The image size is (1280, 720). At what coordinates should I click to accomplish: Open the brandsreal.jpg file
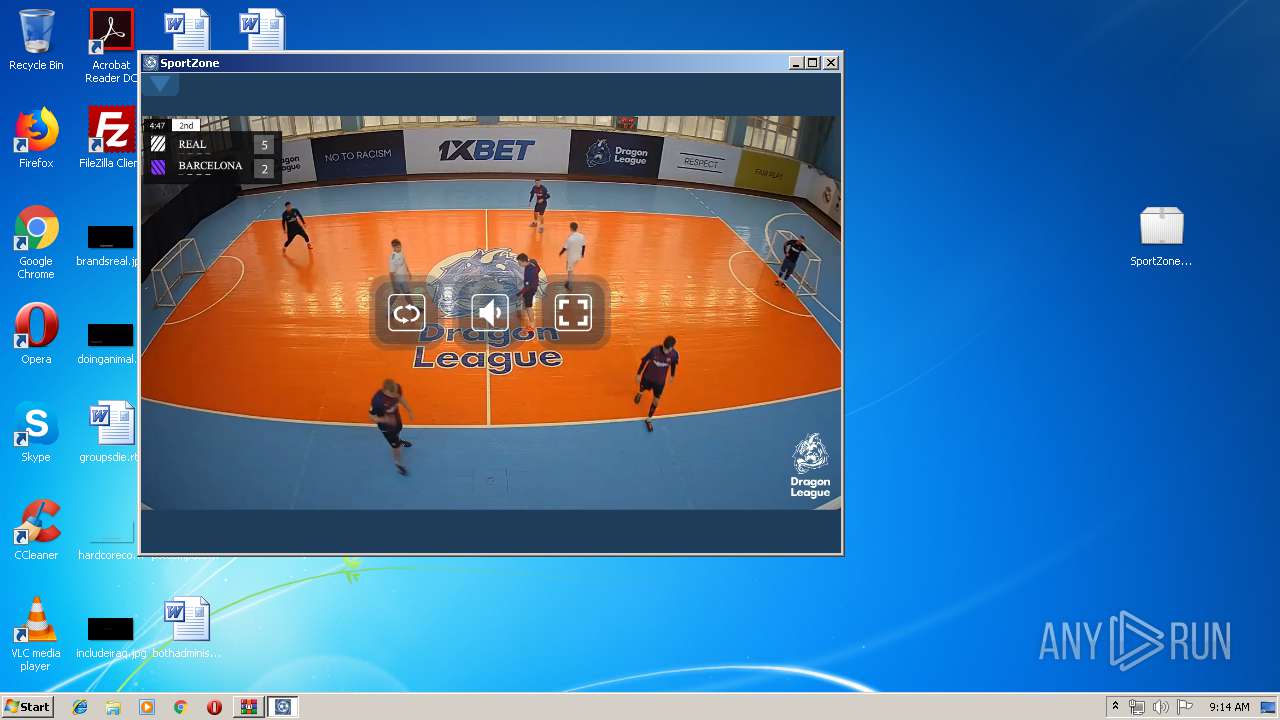110,246
